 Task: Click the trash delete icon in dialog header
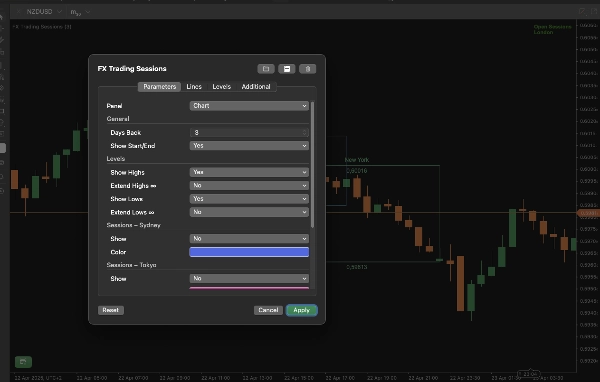pyautogui.click(x=307, y=69)
